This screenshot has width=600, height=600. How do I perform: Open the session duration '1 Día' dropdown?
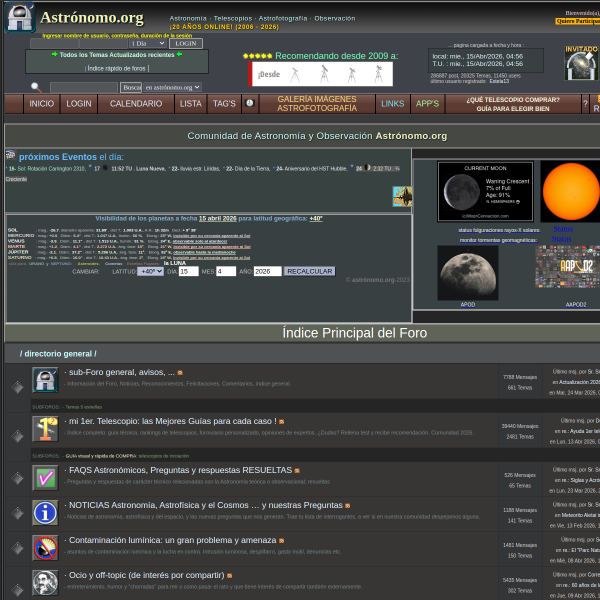click(148, 44)
